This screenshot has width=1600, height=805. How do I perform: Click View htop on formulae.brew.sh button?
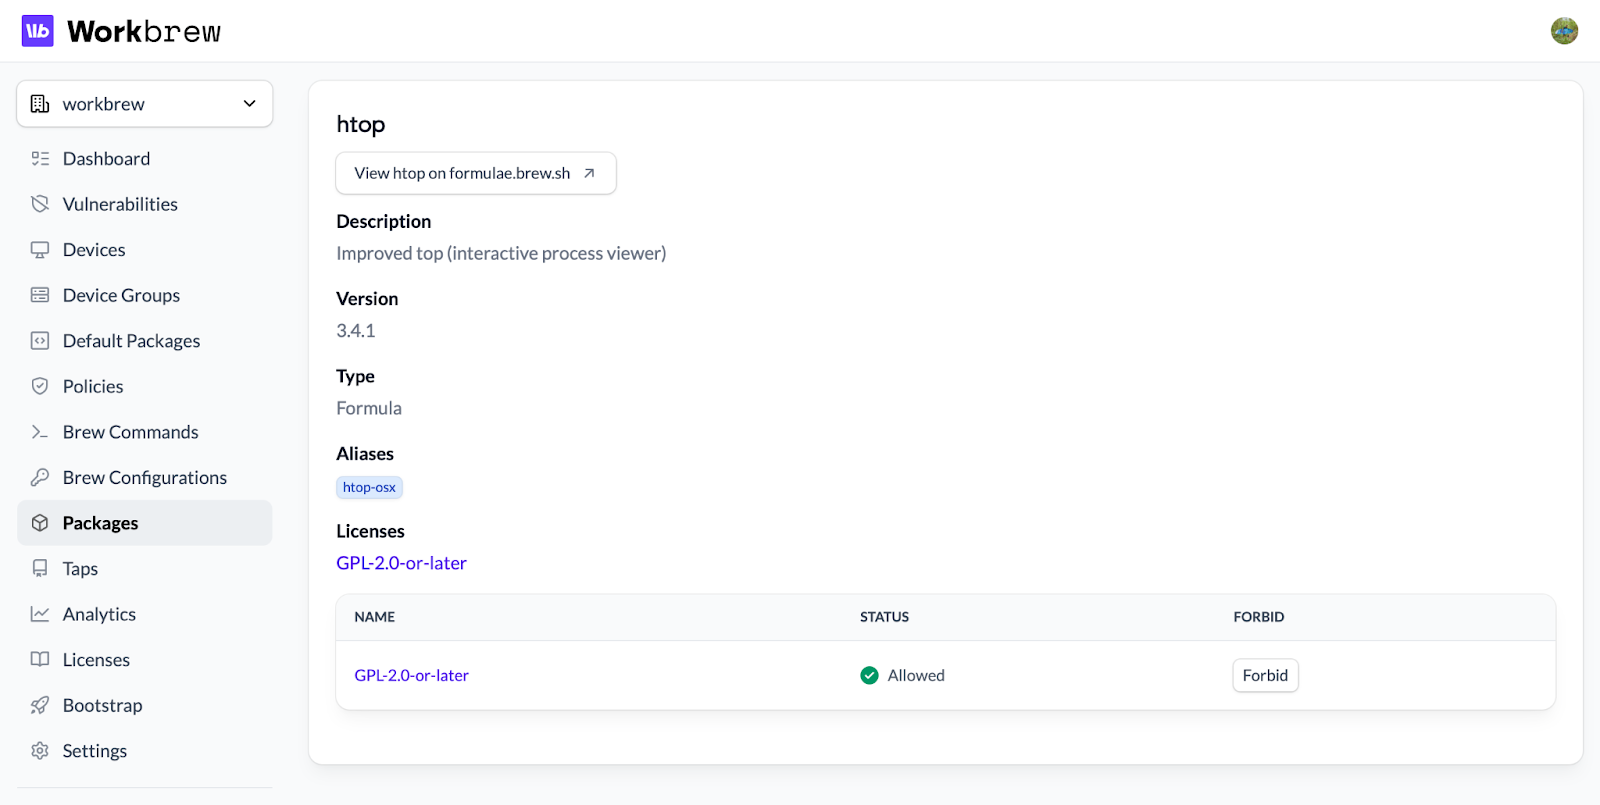pyautogui.click(x=475, y=173)
